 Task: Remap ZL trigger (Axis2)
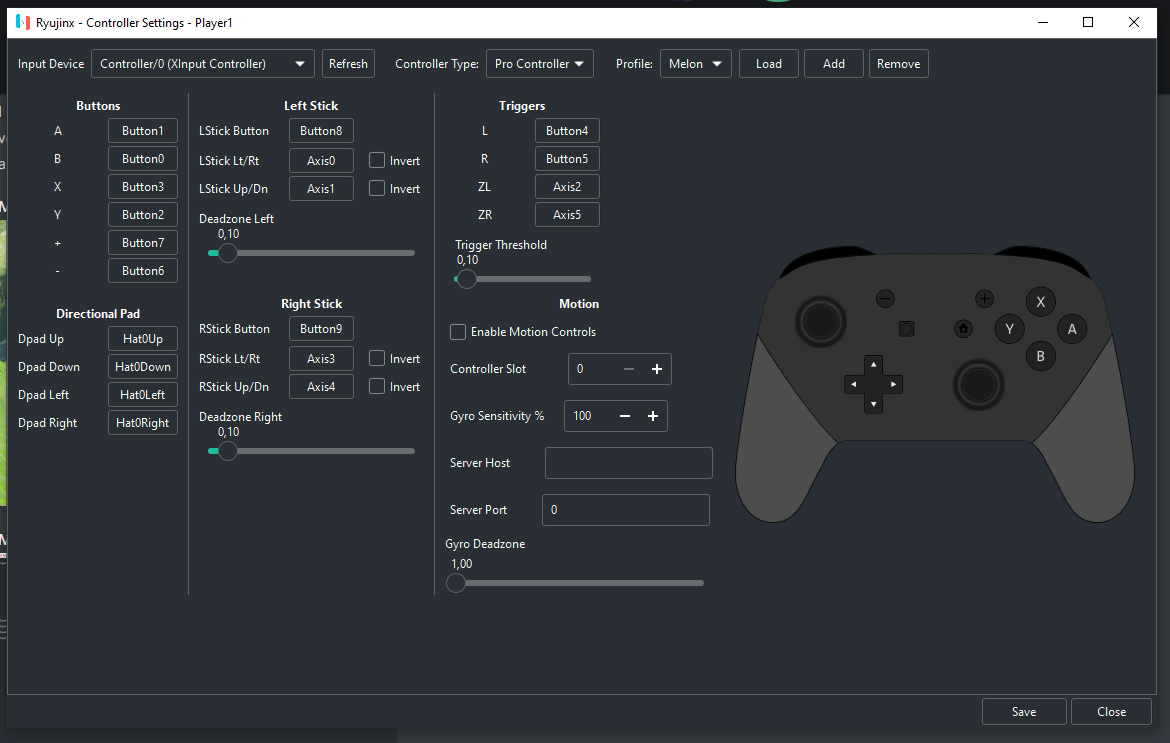[x=567, y=186]
